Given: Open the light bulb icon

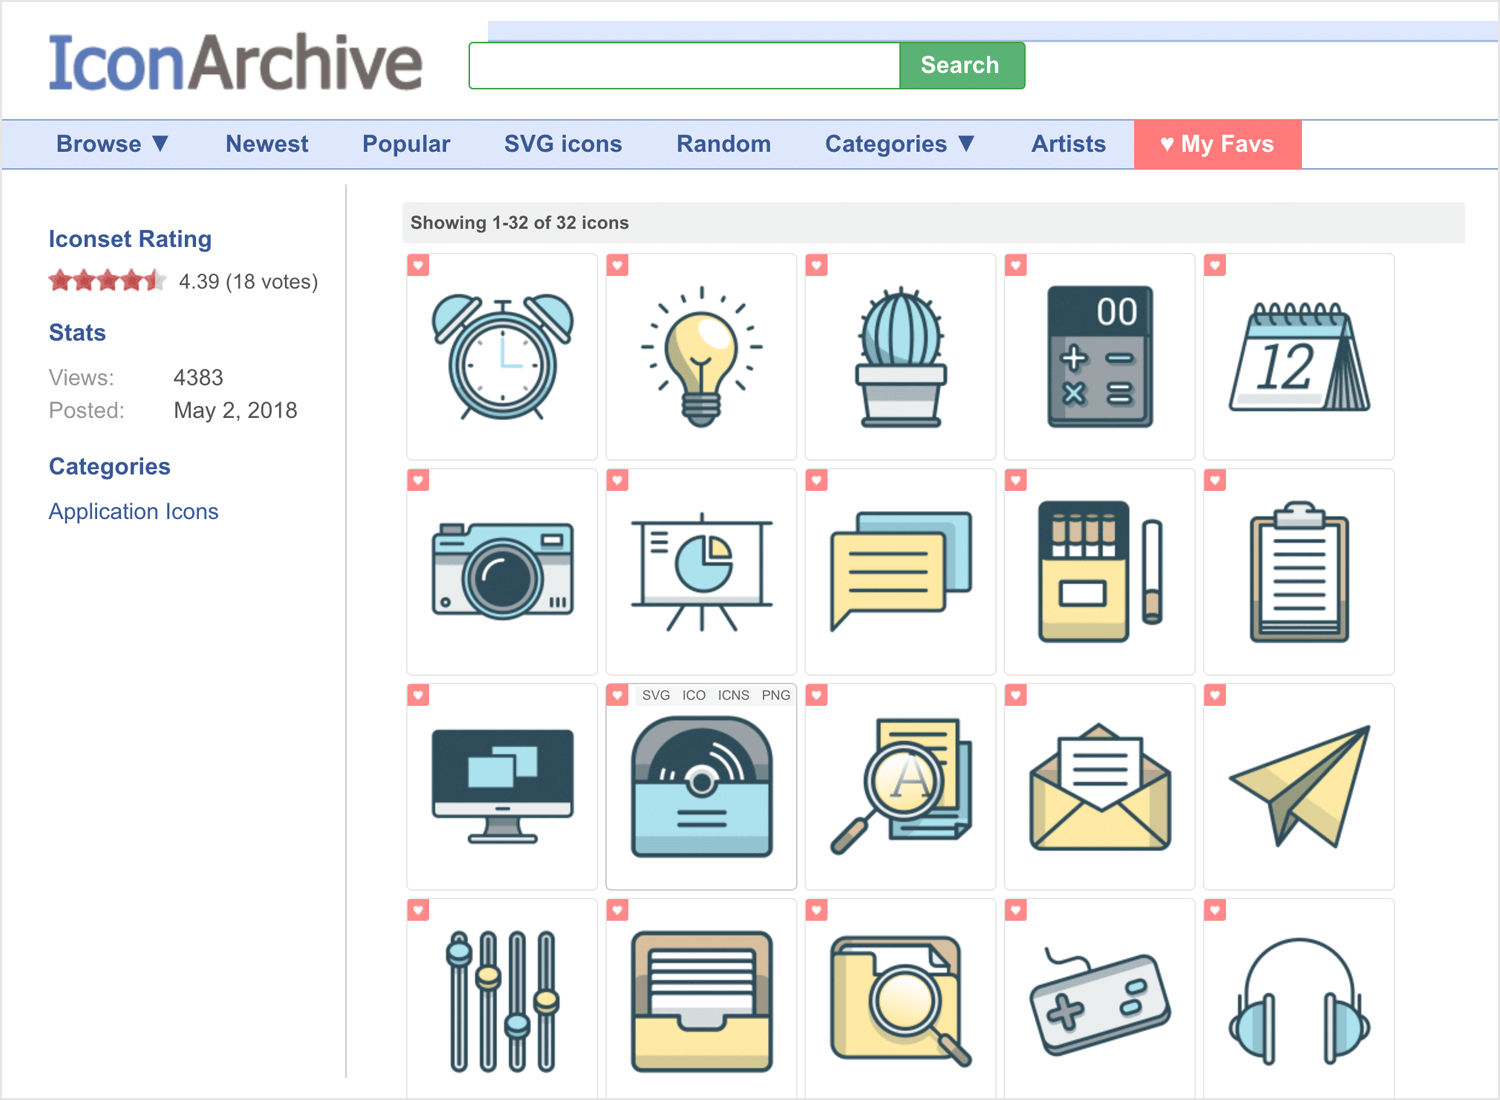Looking at the screenshot, I should click(701, 356).
